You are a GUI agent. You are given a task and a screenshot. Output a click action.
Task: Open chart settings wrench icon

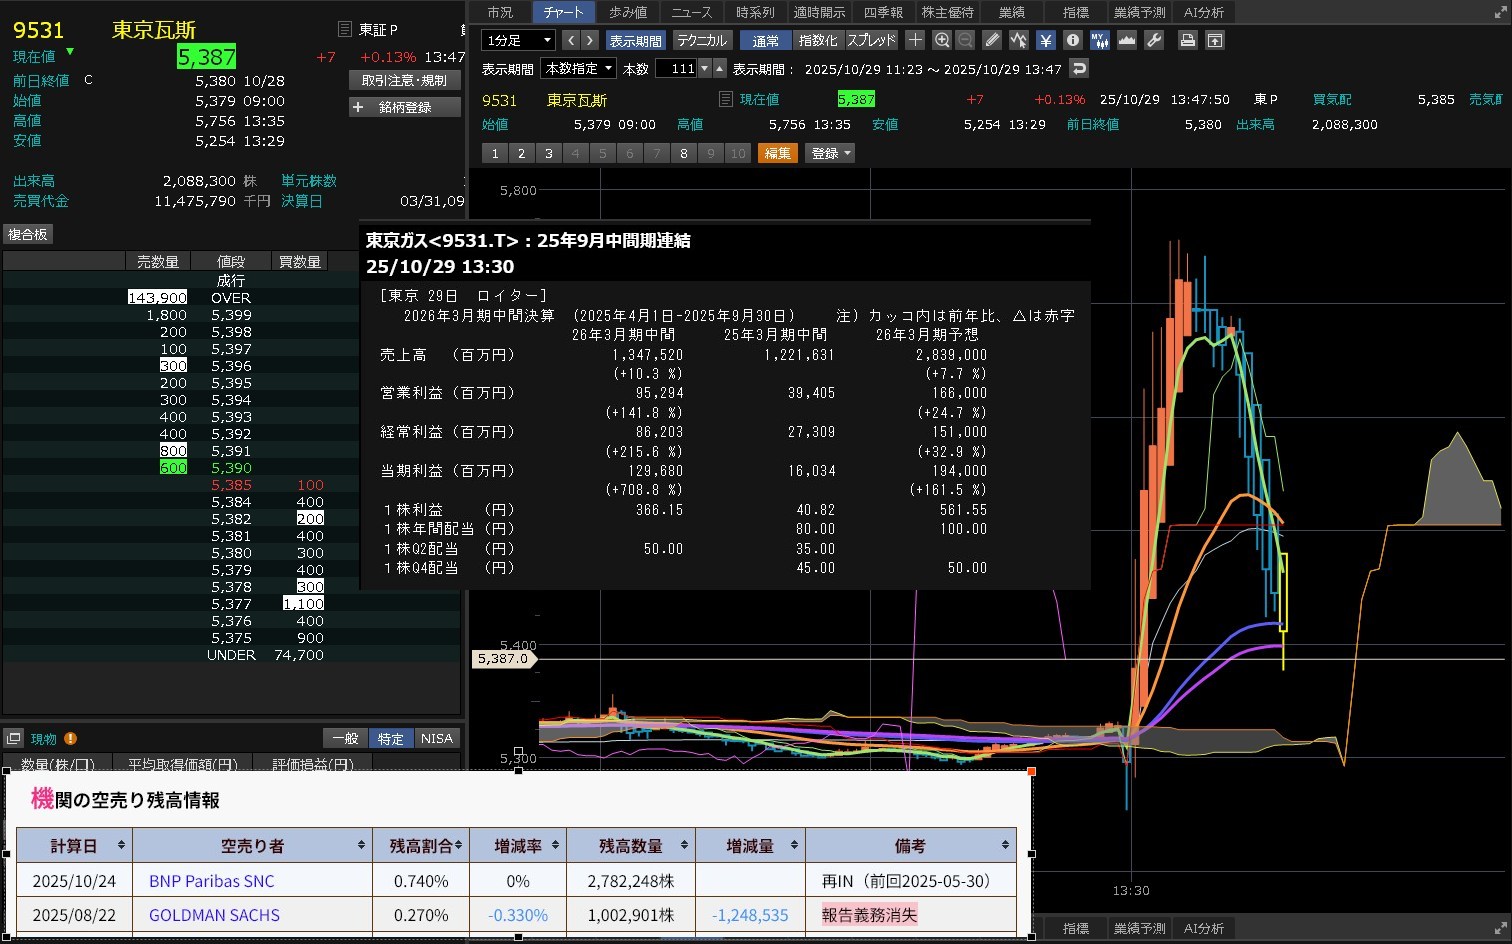(x=1154, y=40)
